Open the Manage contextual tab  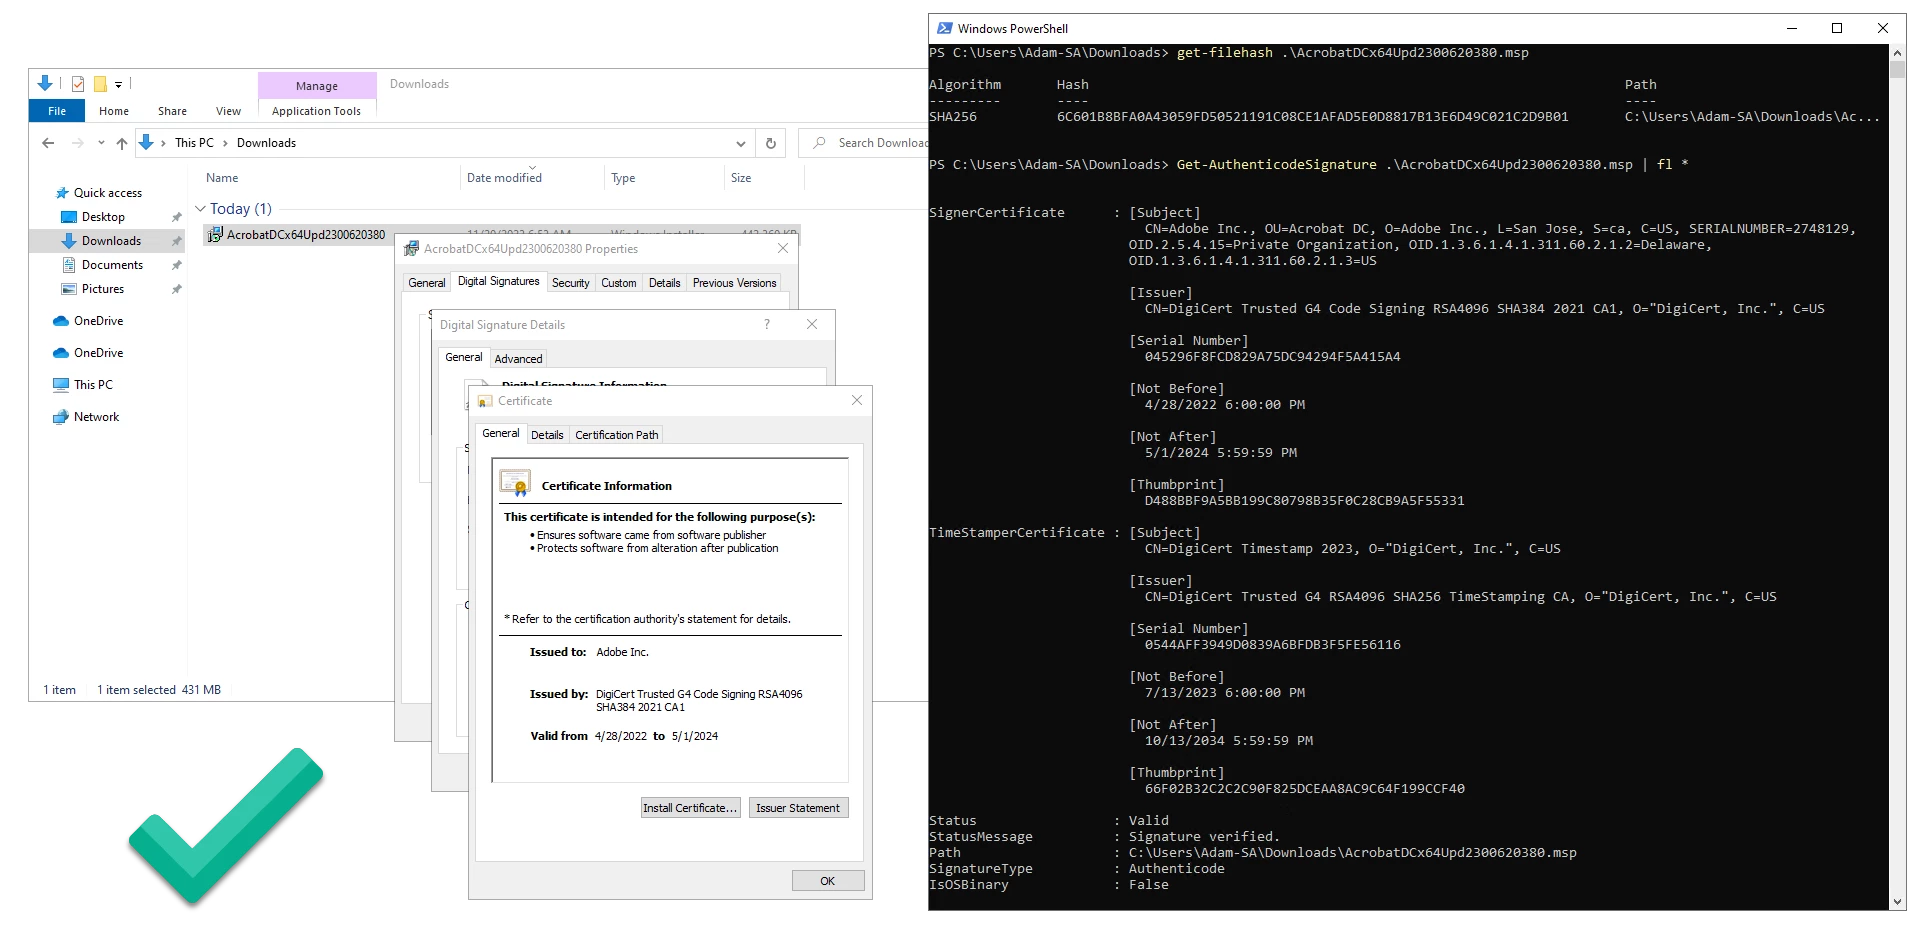tap(317, 86)
